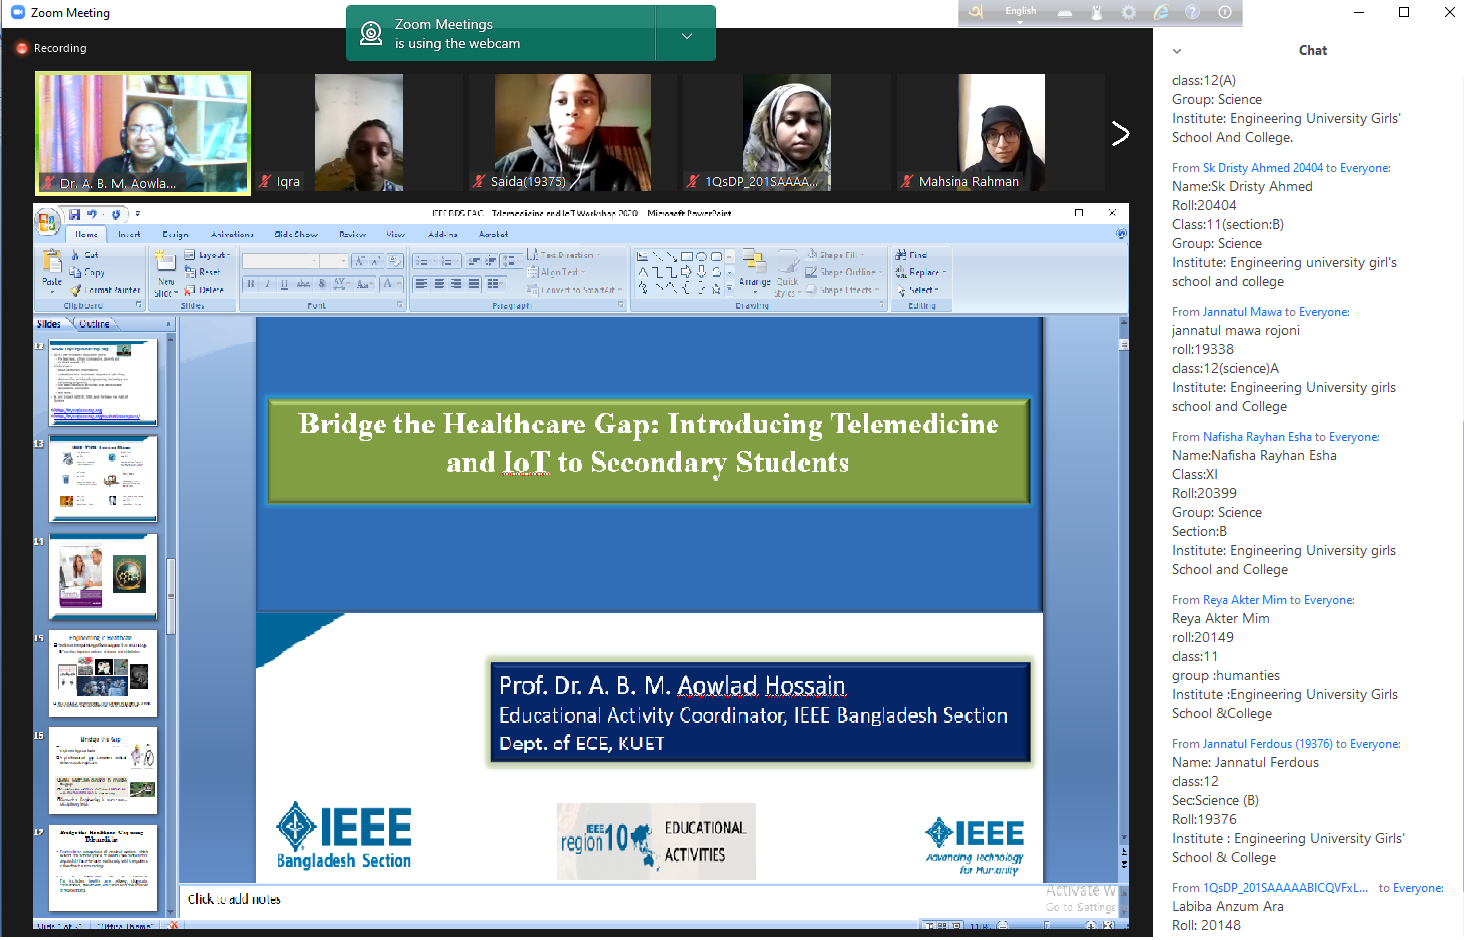Select Dr. A. B. M. Aowlad video tile
This screenshot has width=1464, height=940.
pos(143,132)
